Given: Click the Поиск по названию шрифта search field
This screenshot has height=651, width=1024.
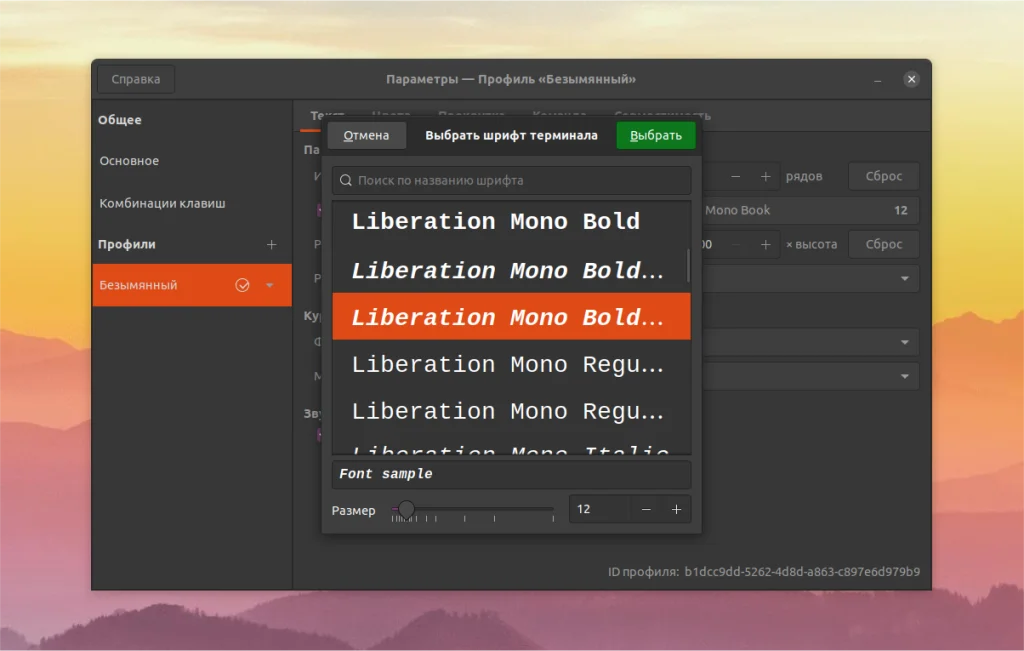Looking at the screenshot, I should (510, 180).
